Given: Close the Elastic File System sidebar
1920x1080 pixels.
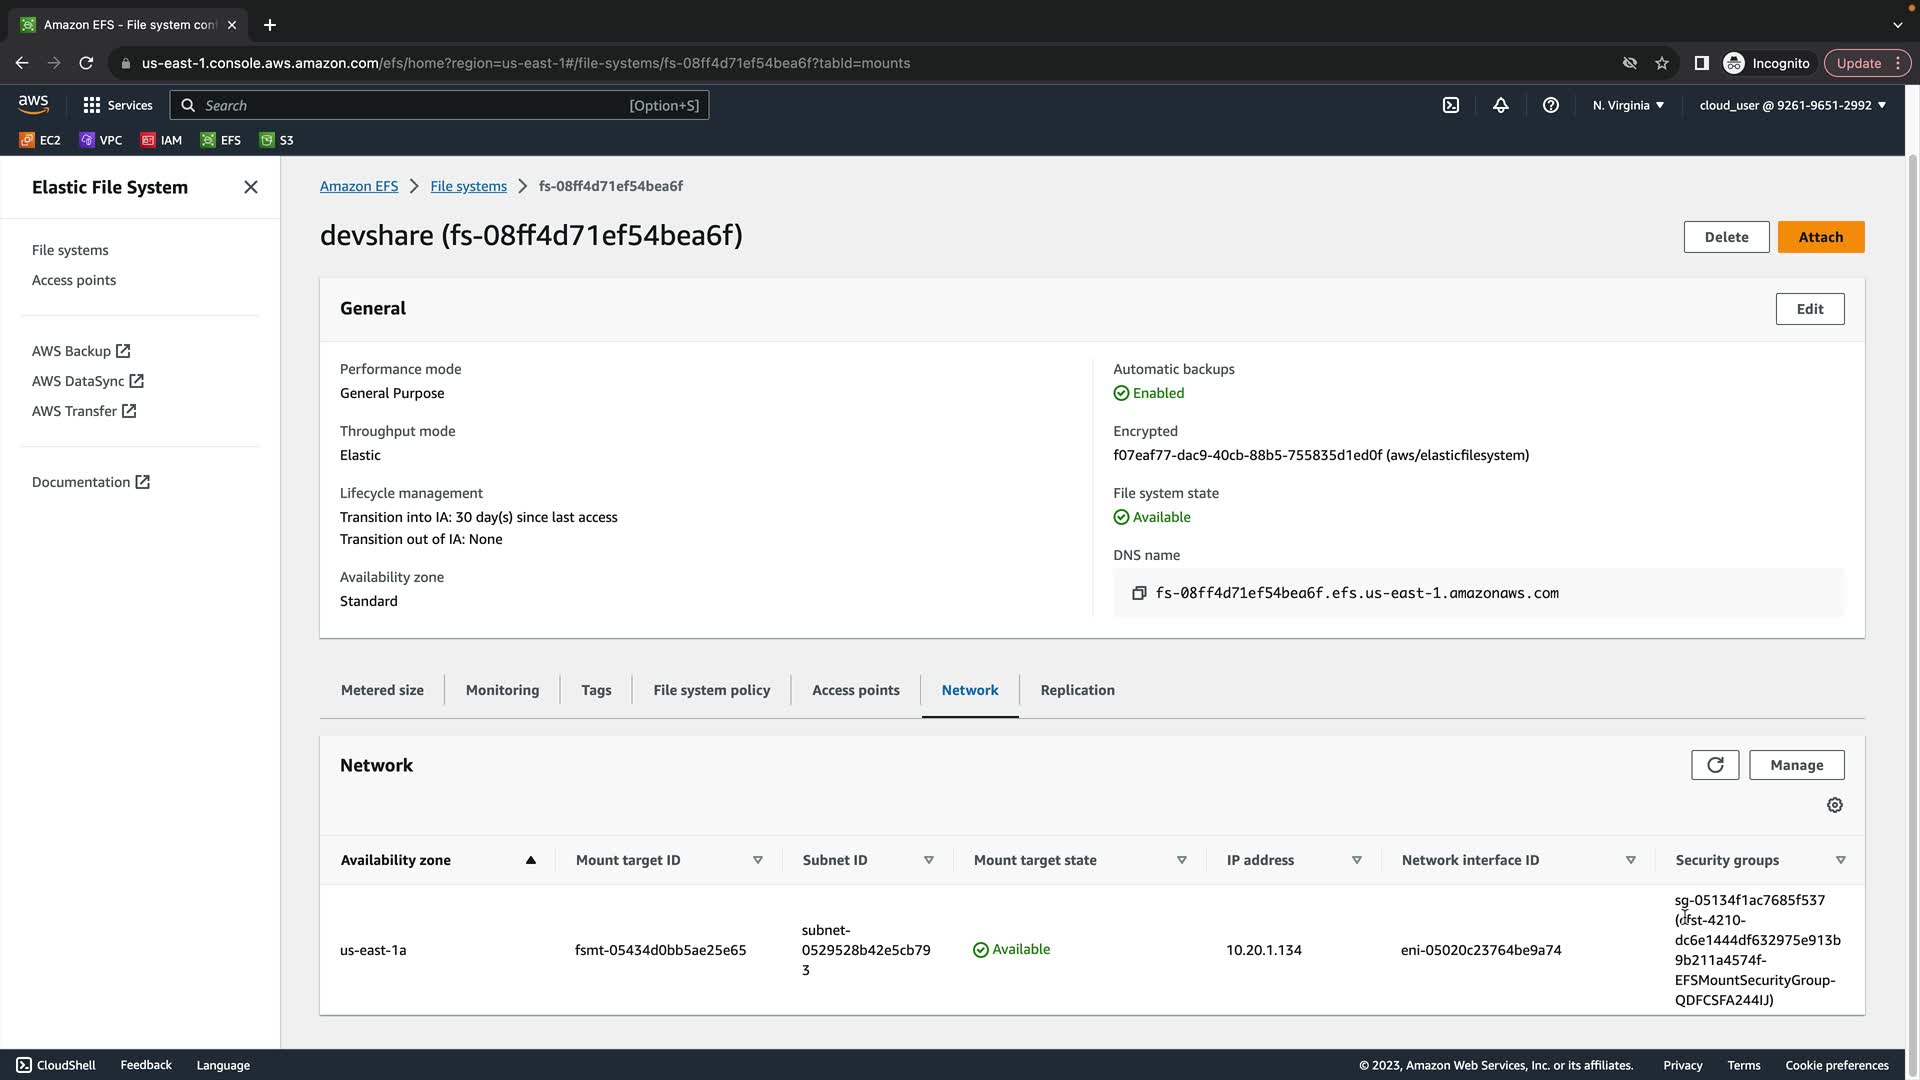Looking at the screenshot, I should (251, 187).
